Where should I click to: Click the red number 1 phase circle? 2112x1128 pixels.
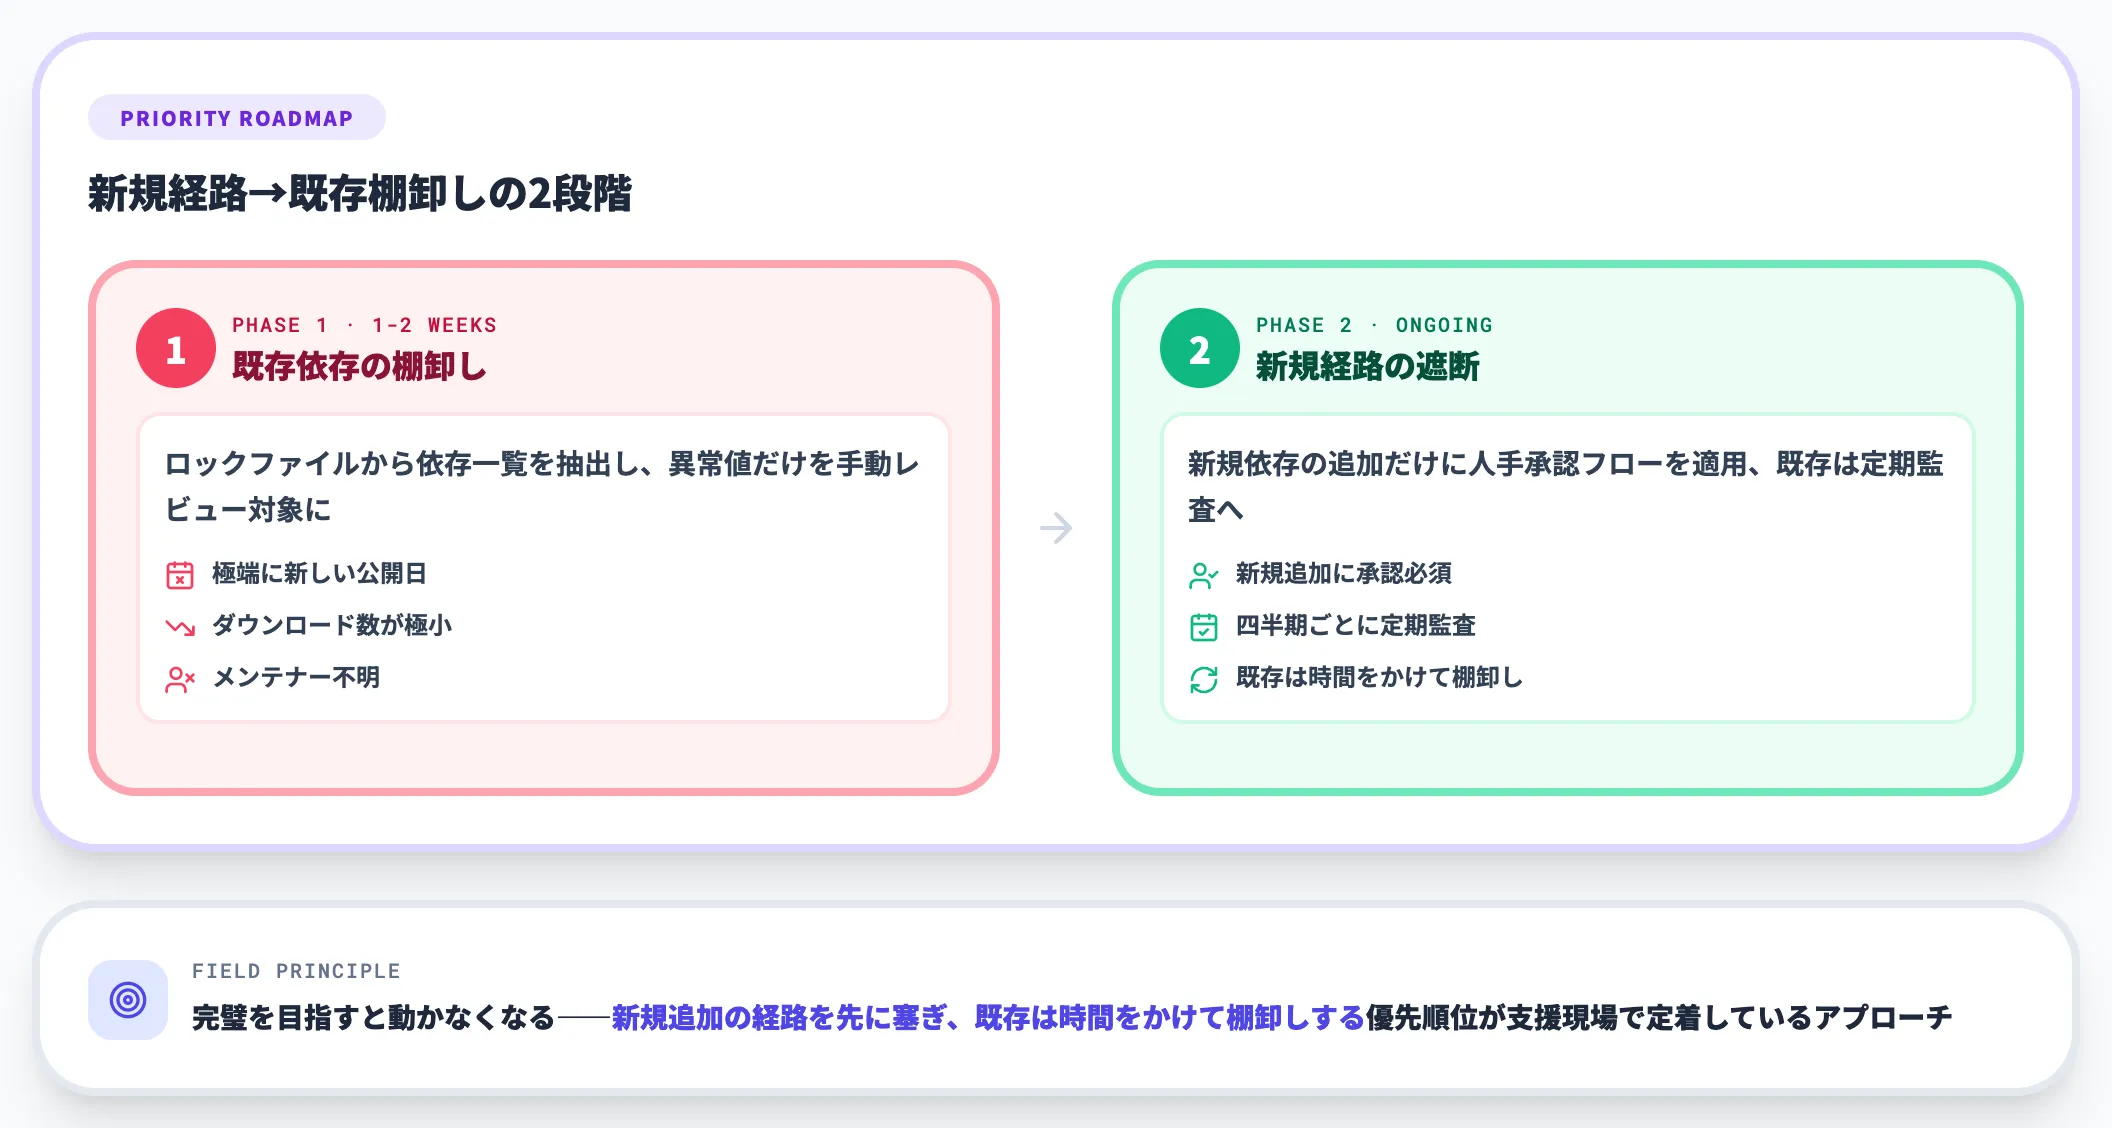point(176,348)
